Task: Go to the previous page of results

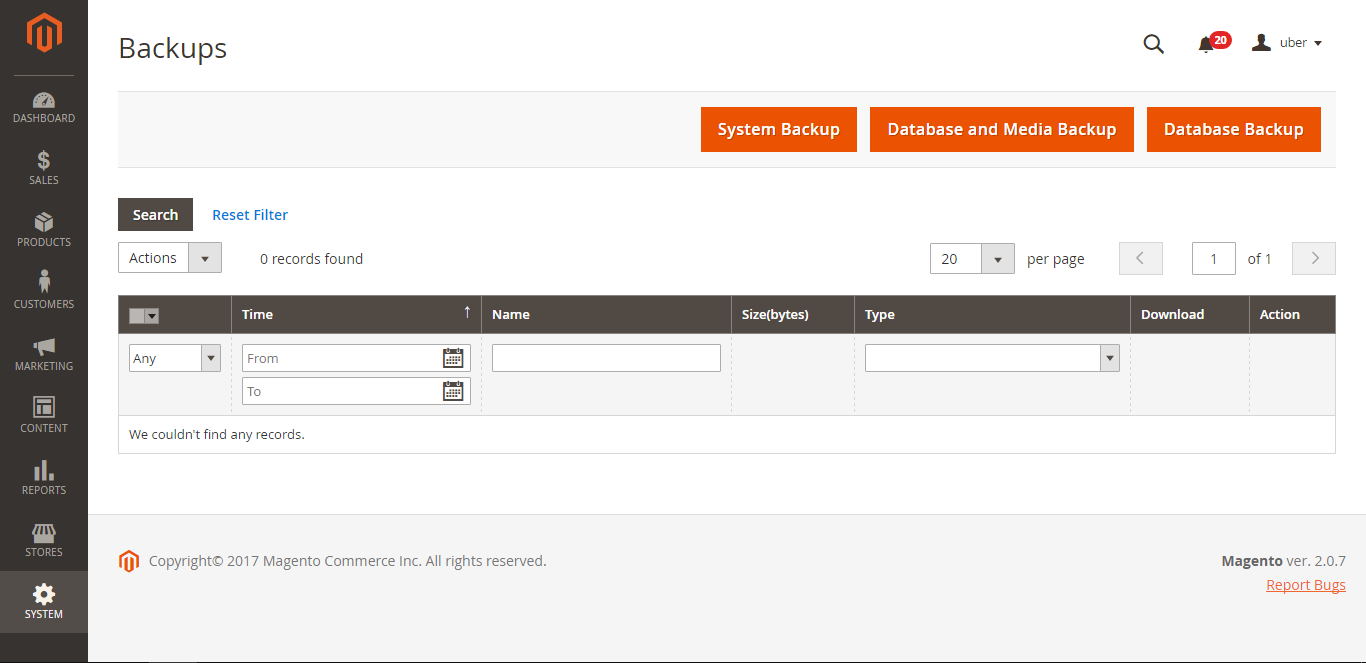Action: pyautogui.click(x=1141, y=259)
